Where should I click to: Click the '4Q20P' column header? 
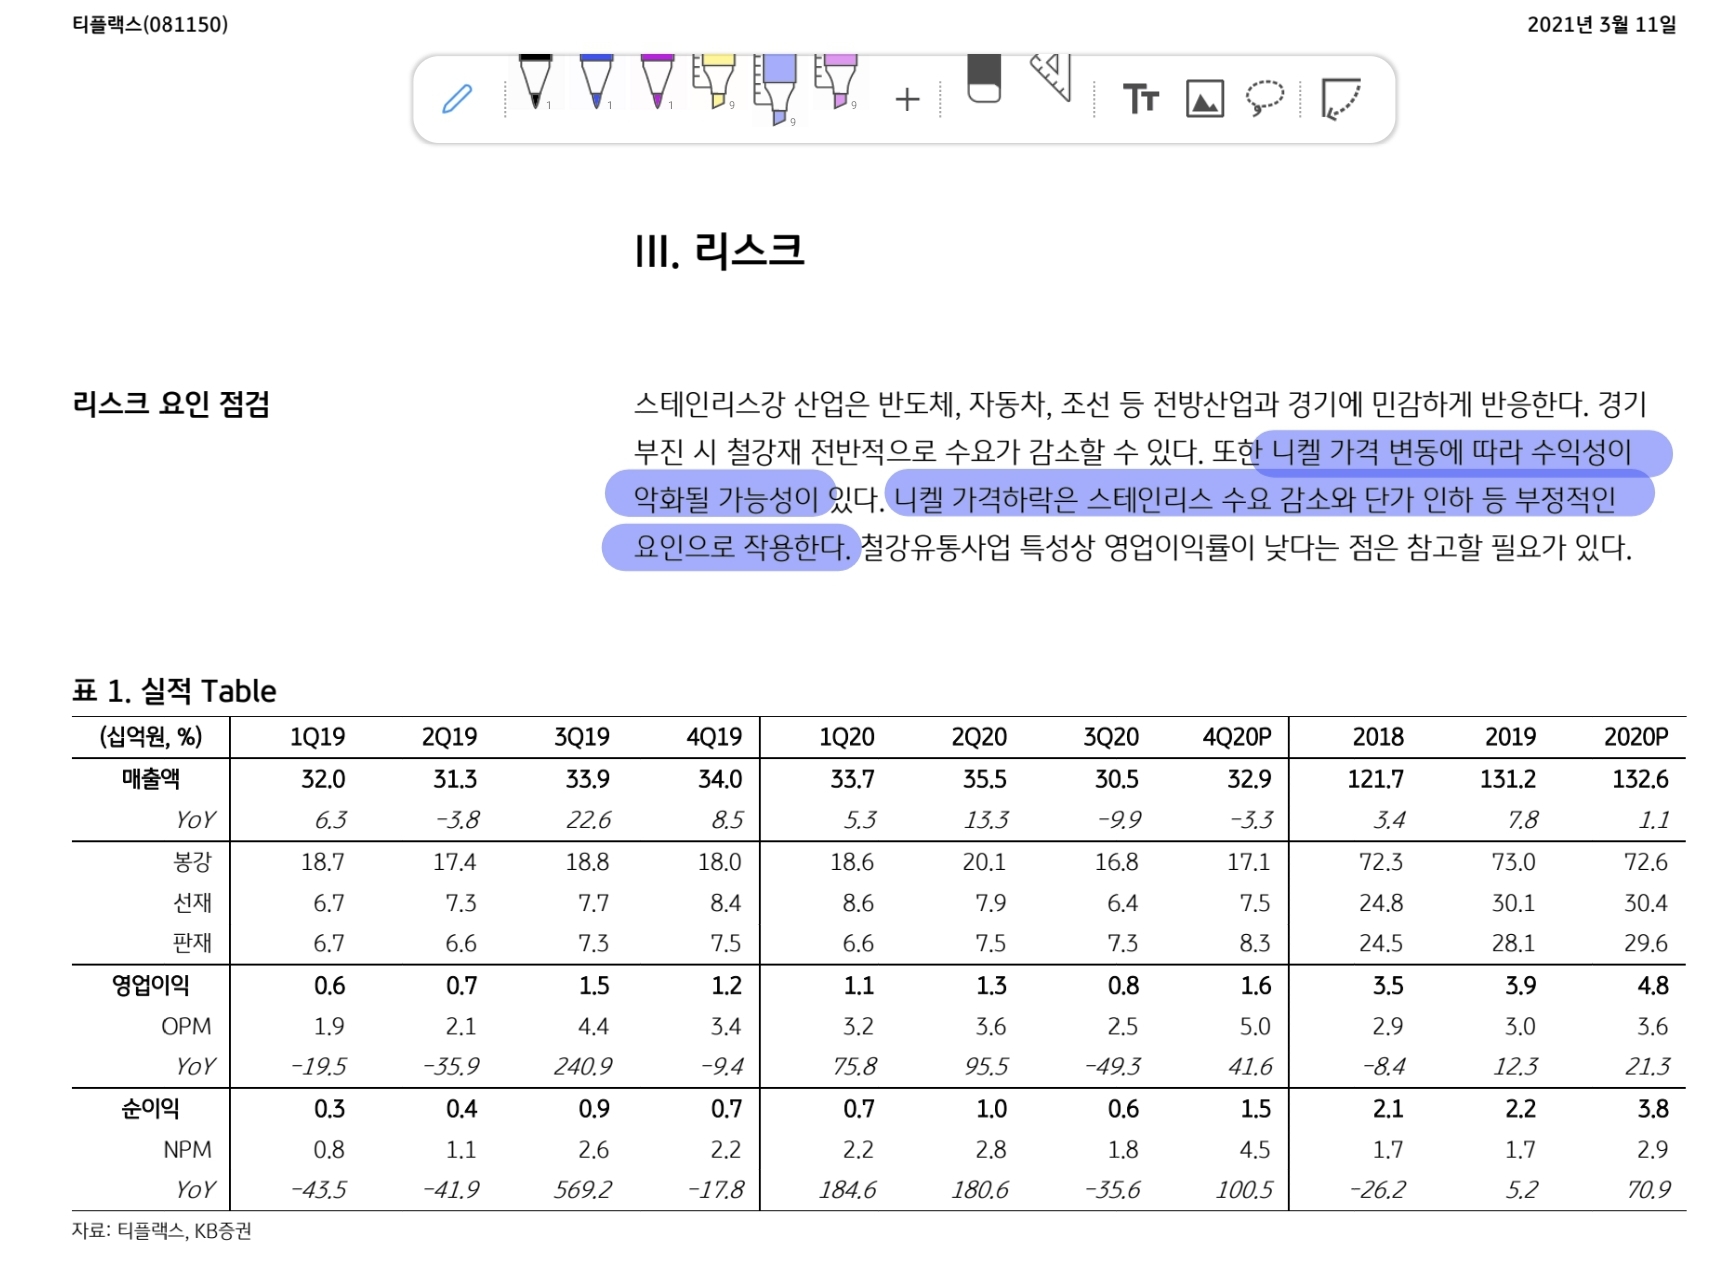click(x=1237, y=737)
